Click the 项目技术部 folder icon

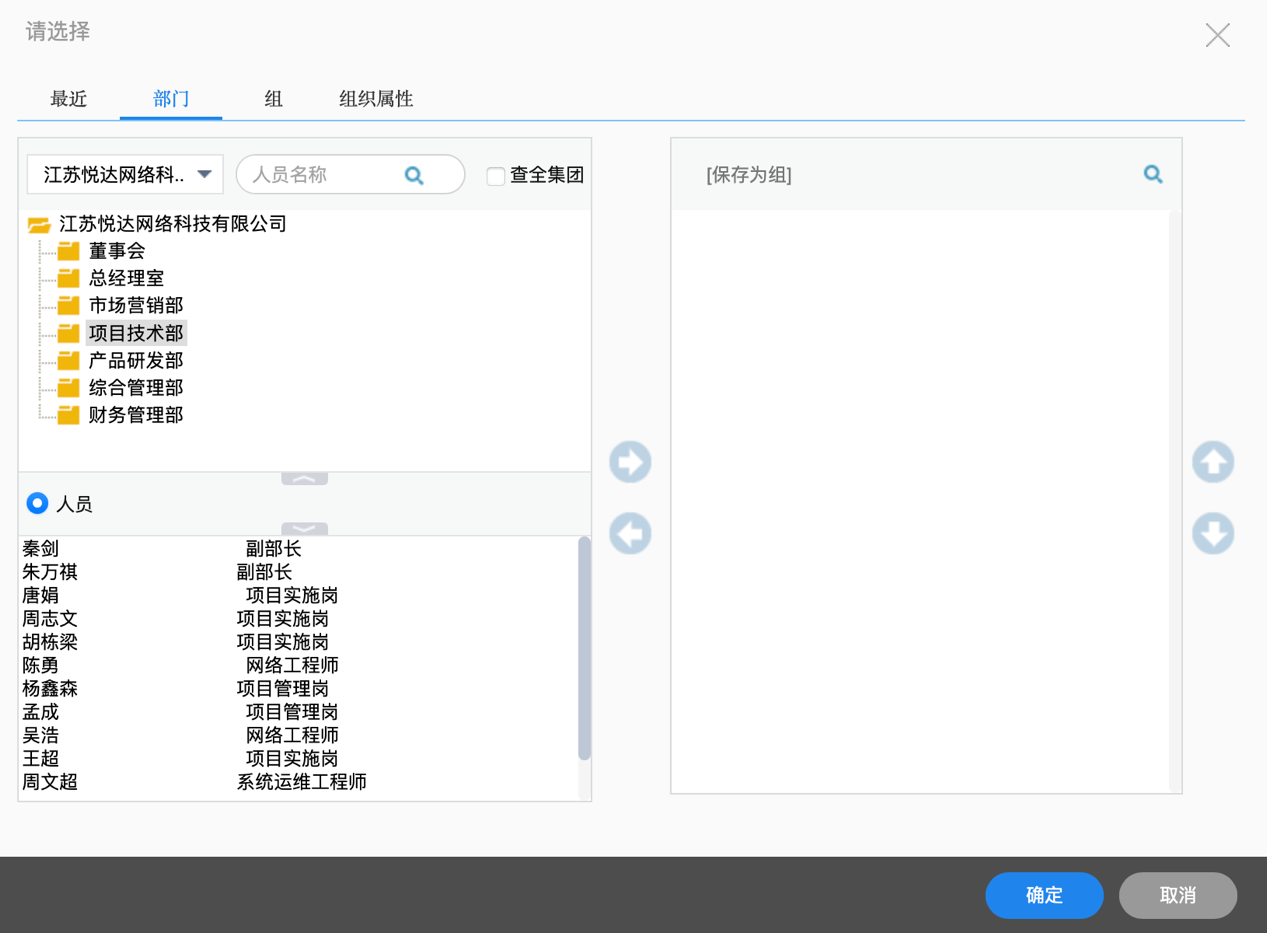(67, 332)
